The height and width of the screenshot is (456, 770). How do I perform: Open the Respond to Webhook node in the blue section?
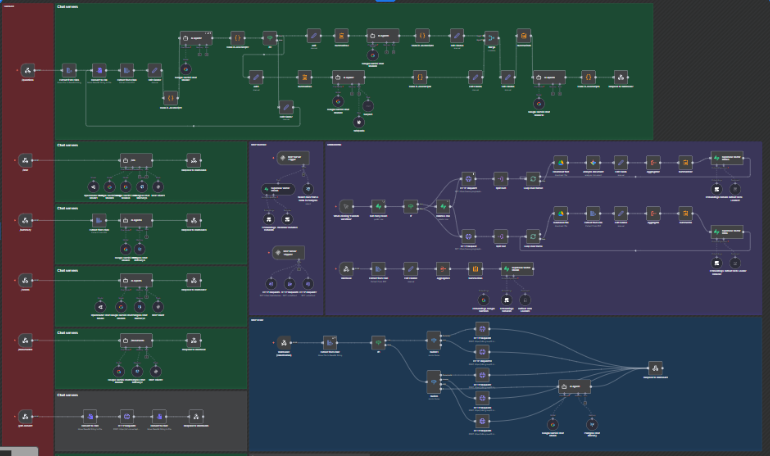655,368
